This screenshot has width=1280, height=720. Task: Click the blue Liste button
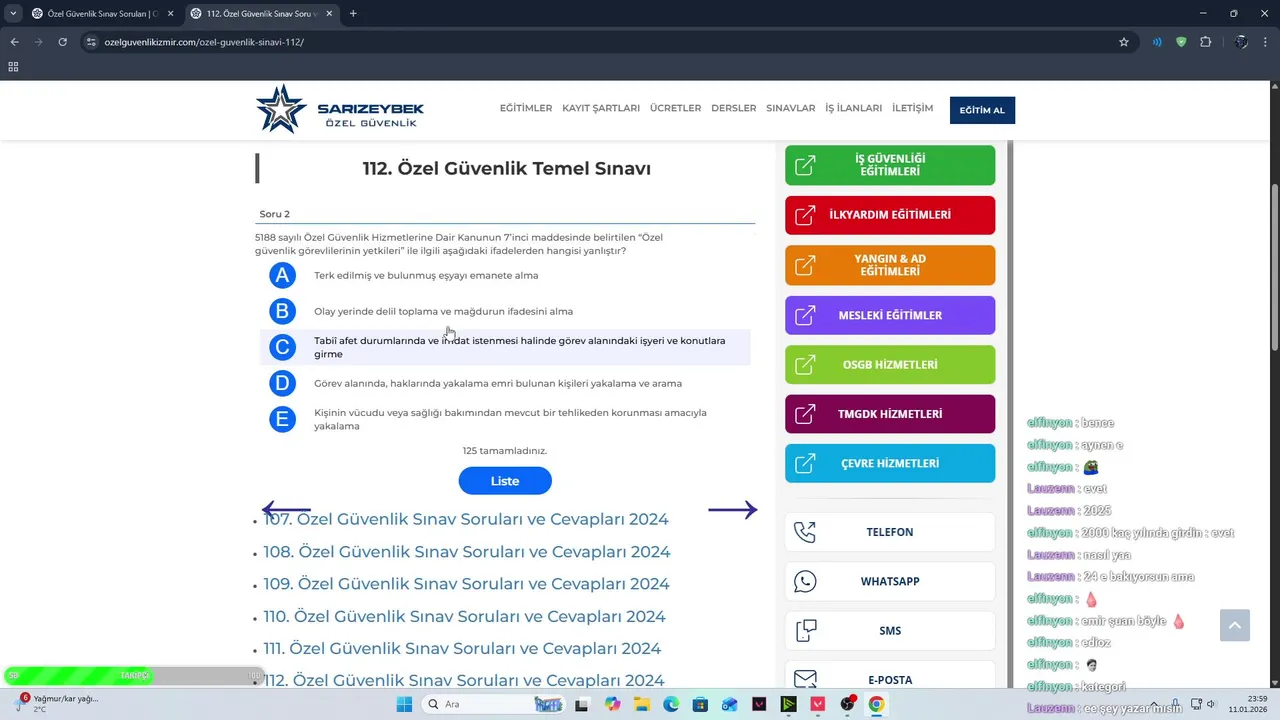(x=505, y=481)
